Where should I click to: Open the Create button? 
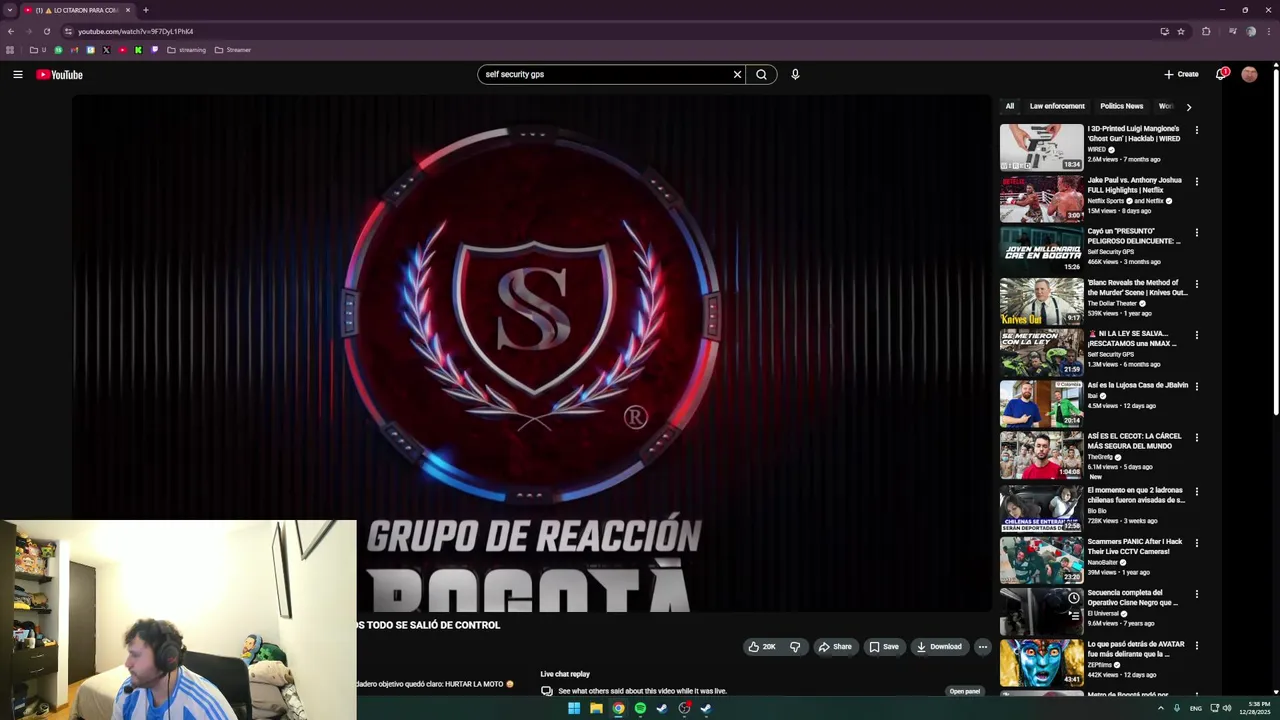1181,74
